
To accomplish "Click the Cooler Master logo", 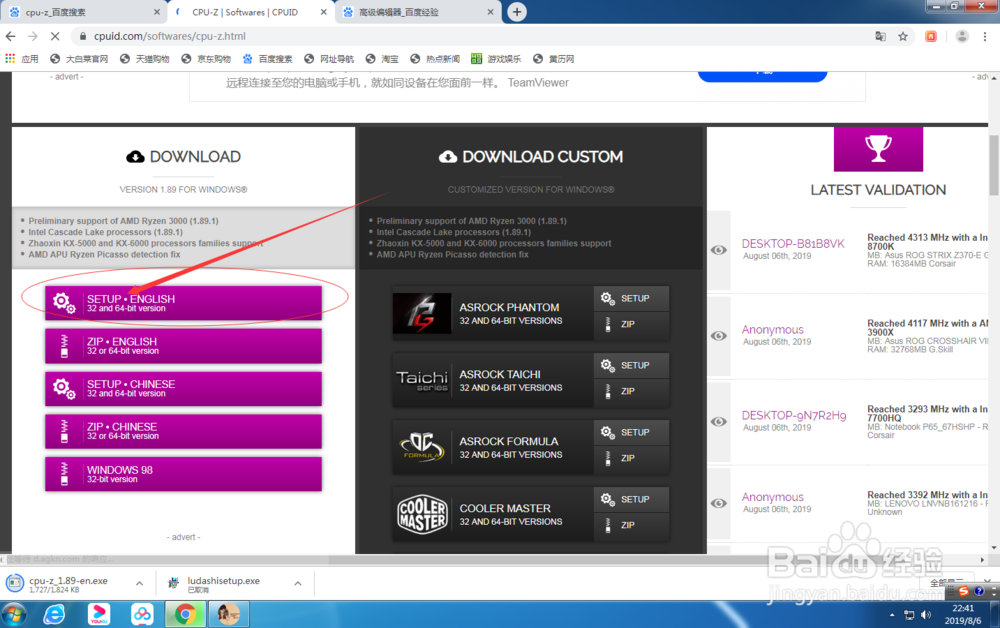I will 422,514.
